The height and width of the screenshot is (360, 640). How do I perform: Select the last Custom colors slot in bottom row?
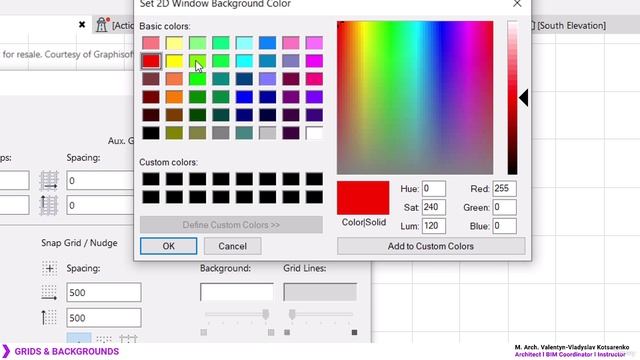pos(314,197)
